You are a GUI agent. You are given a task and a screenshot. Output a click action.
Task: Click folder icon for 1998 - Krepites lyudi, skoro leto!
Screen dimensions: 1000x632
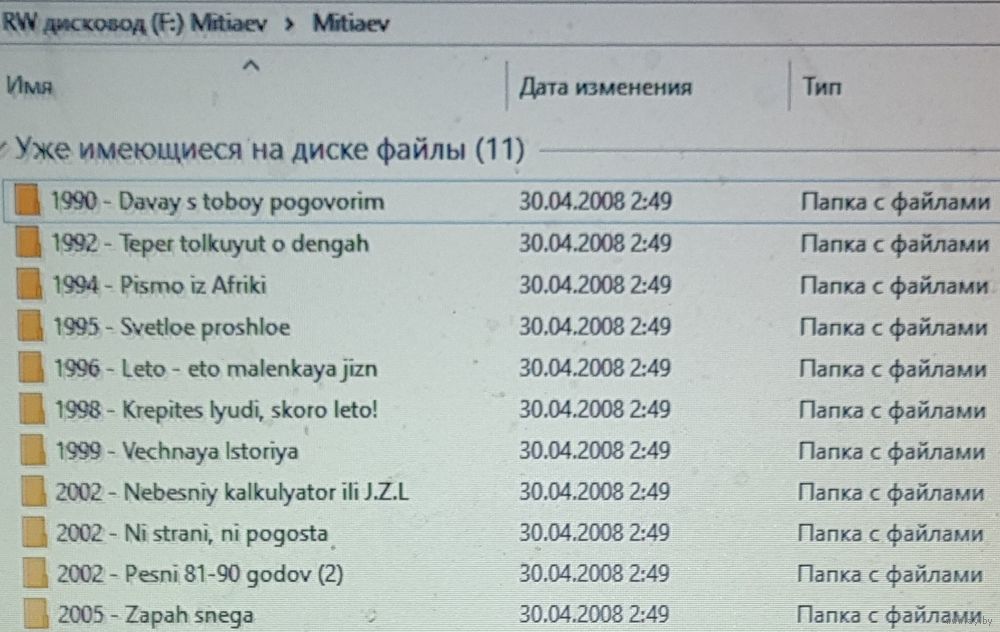coord(32,409)
